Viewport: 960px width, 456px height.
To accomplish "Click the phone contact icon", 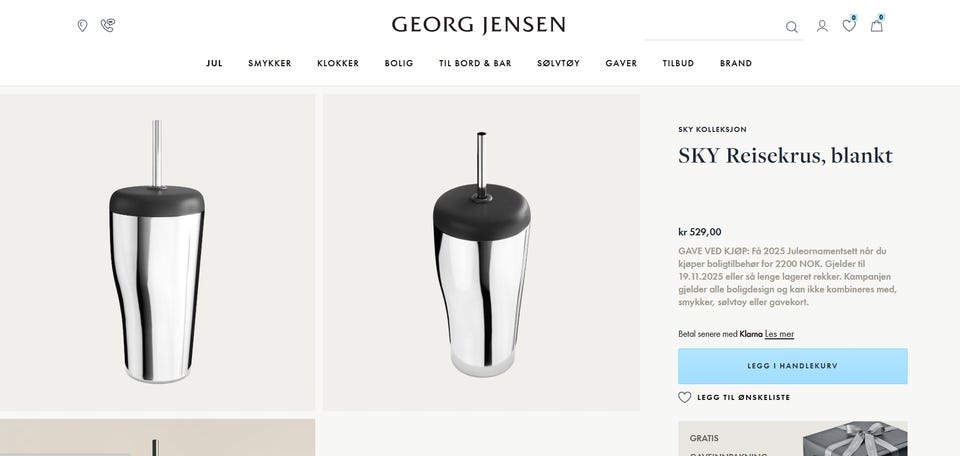I will 108,25.
